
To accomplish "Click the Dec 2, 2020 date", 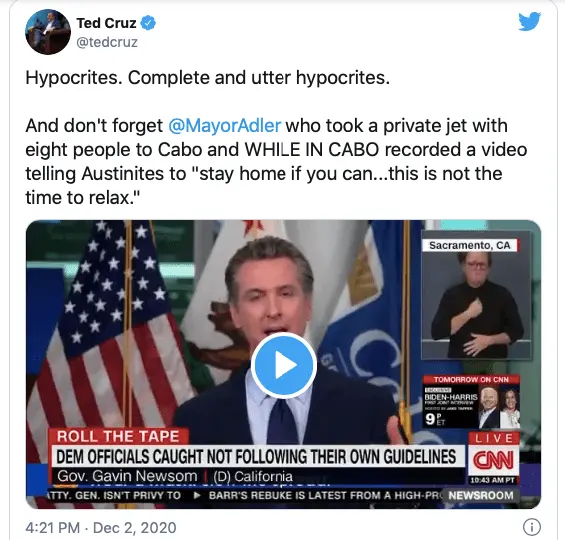I will click(x=135, y=528).
